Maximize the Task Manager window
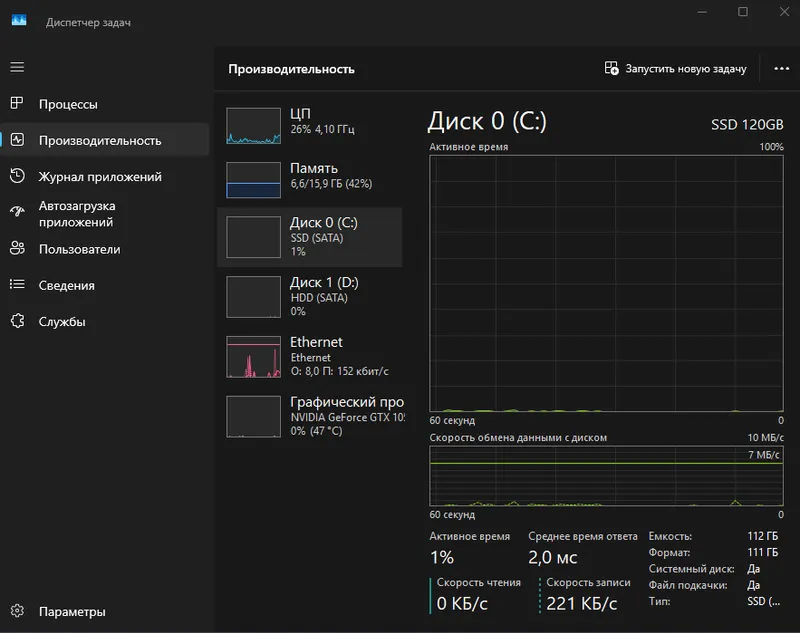This screenshot has width=800, height=633. tap(743, 11)
